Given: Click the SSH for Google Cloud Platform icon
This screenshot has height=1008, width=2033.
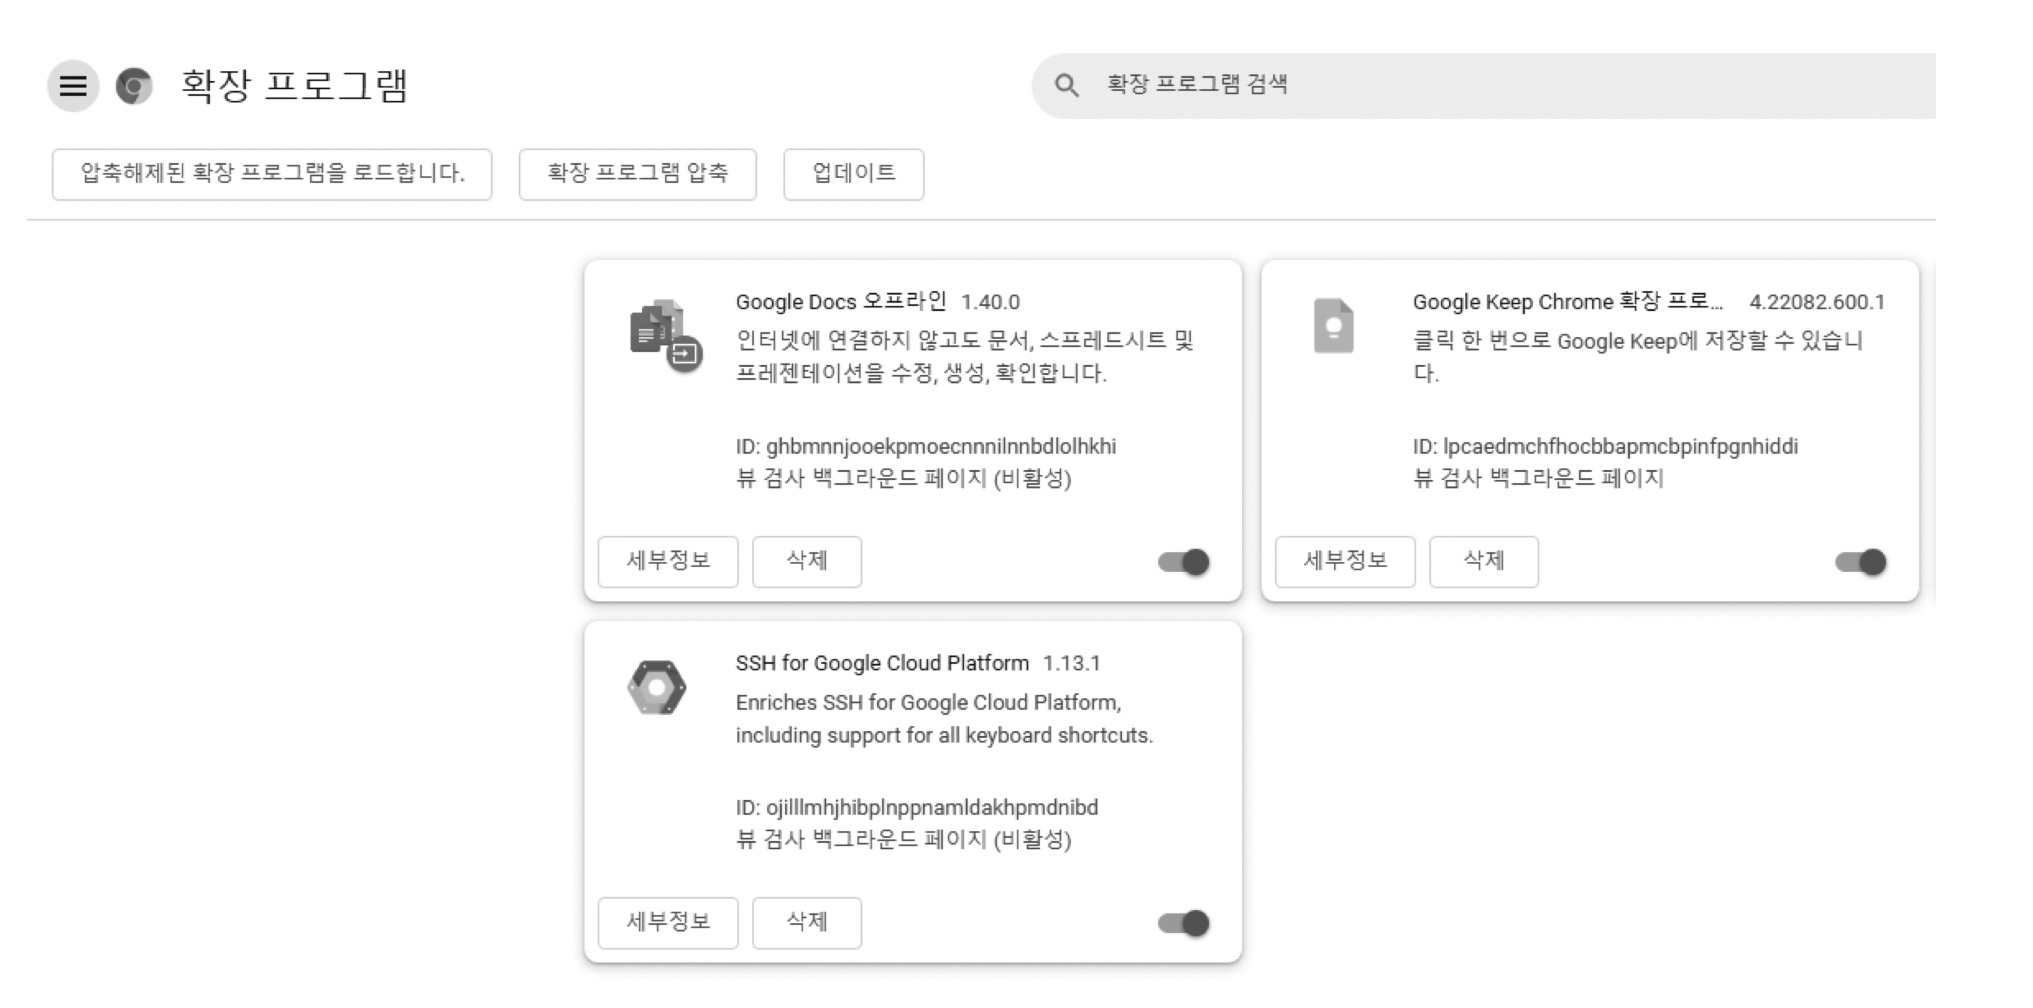Looking at the screenshot, I should click(x=657, y=687).
